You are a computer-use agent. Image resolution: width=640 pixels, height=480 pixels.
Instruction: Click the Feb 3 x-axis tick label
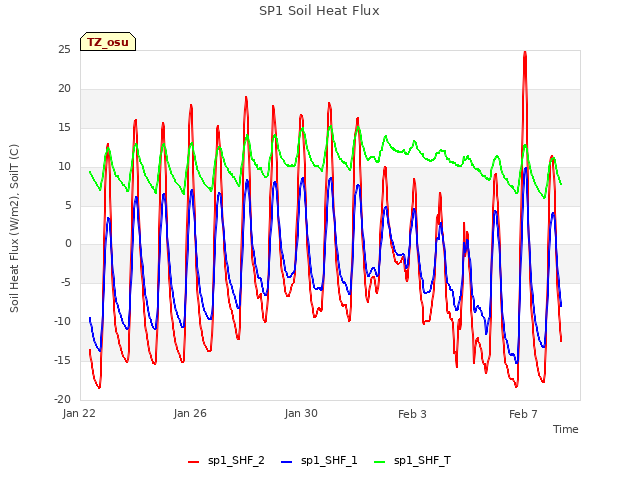[x=412, y=414]
